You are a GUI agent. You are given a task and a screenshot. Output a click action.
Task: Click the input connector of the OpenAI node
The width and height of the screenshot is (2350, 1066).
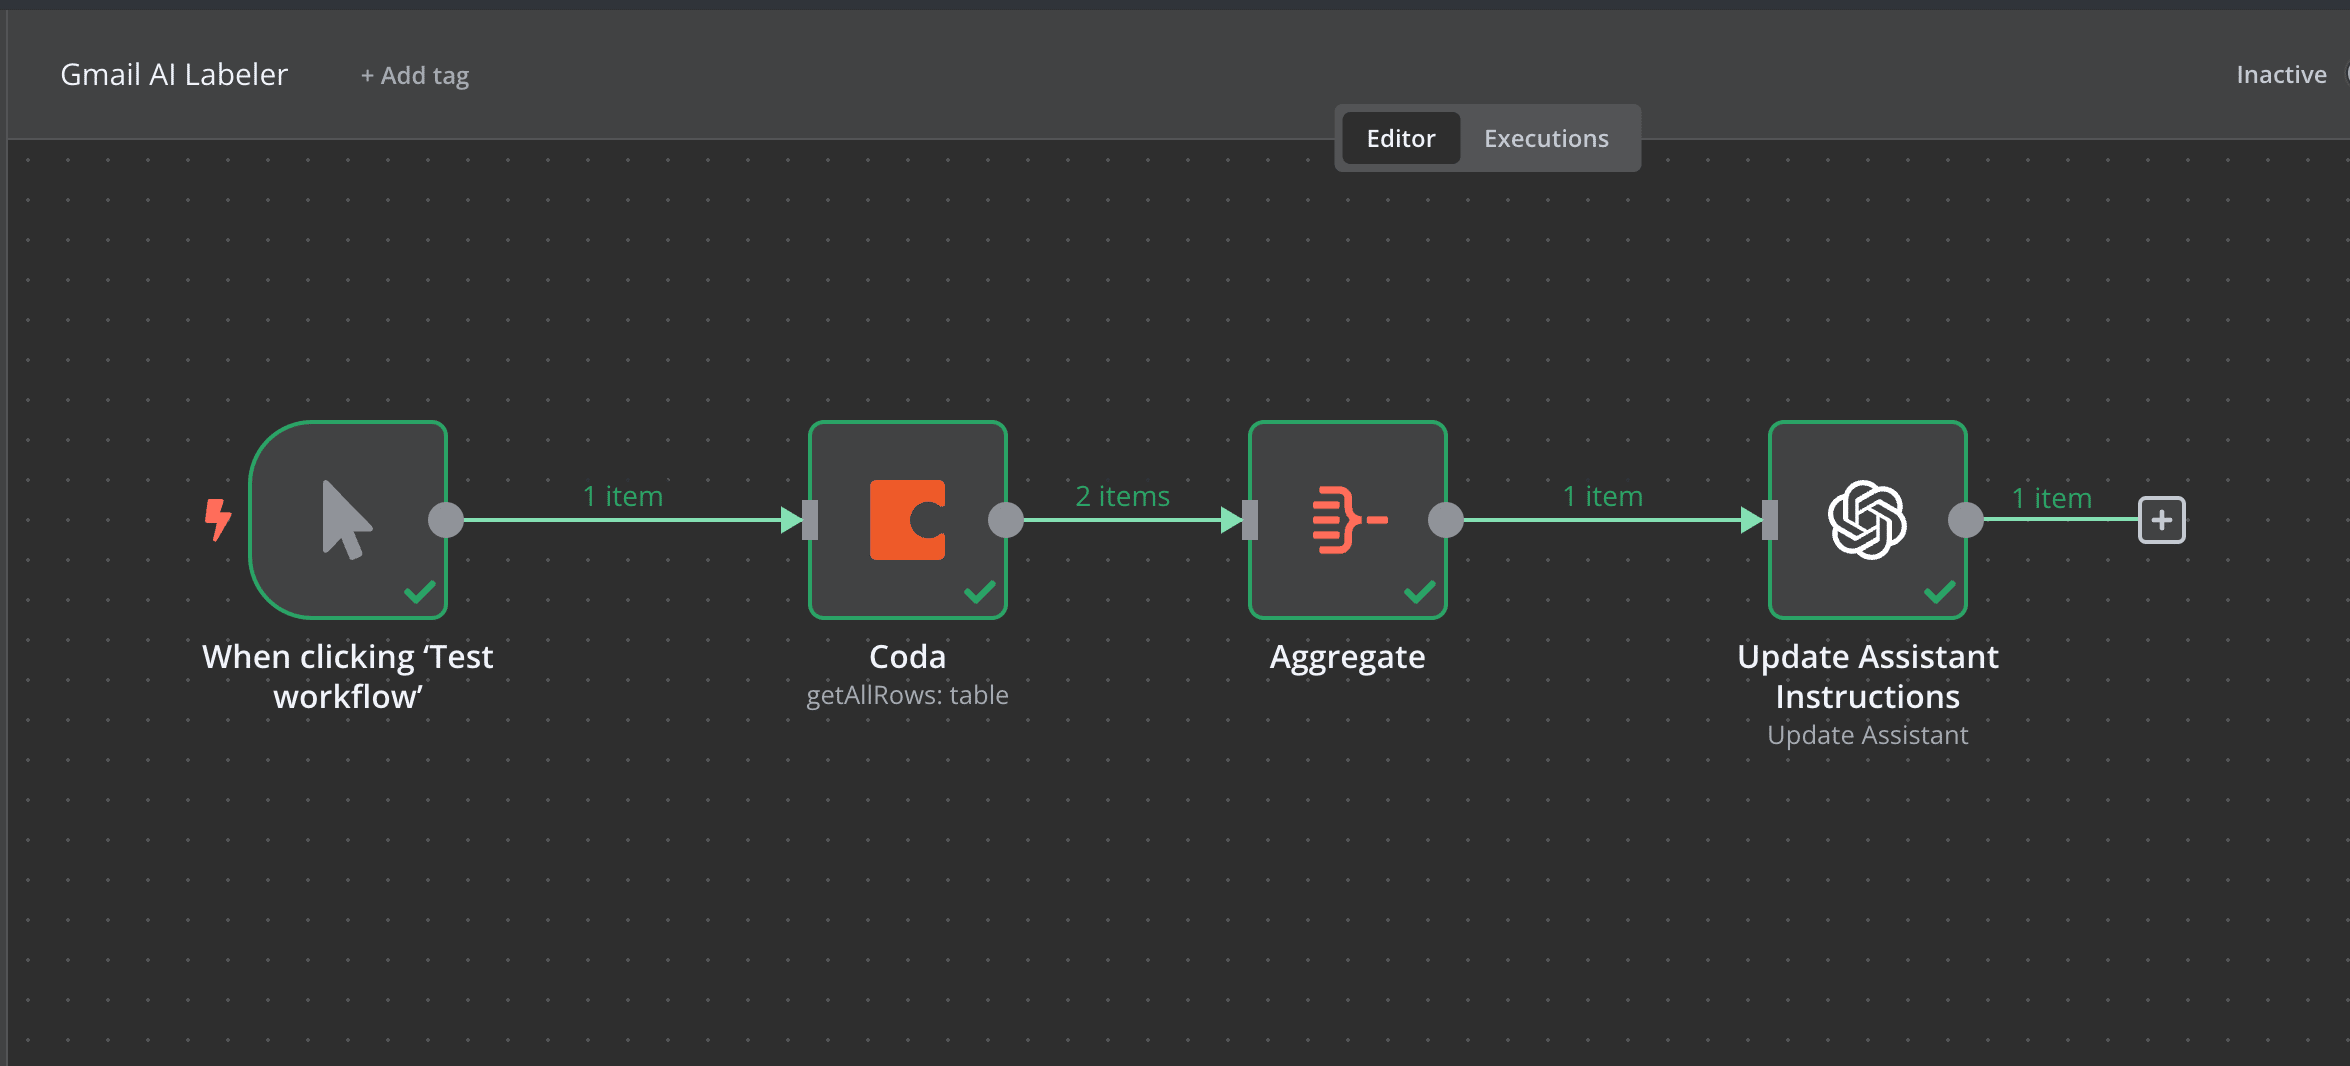(1770, 520)
